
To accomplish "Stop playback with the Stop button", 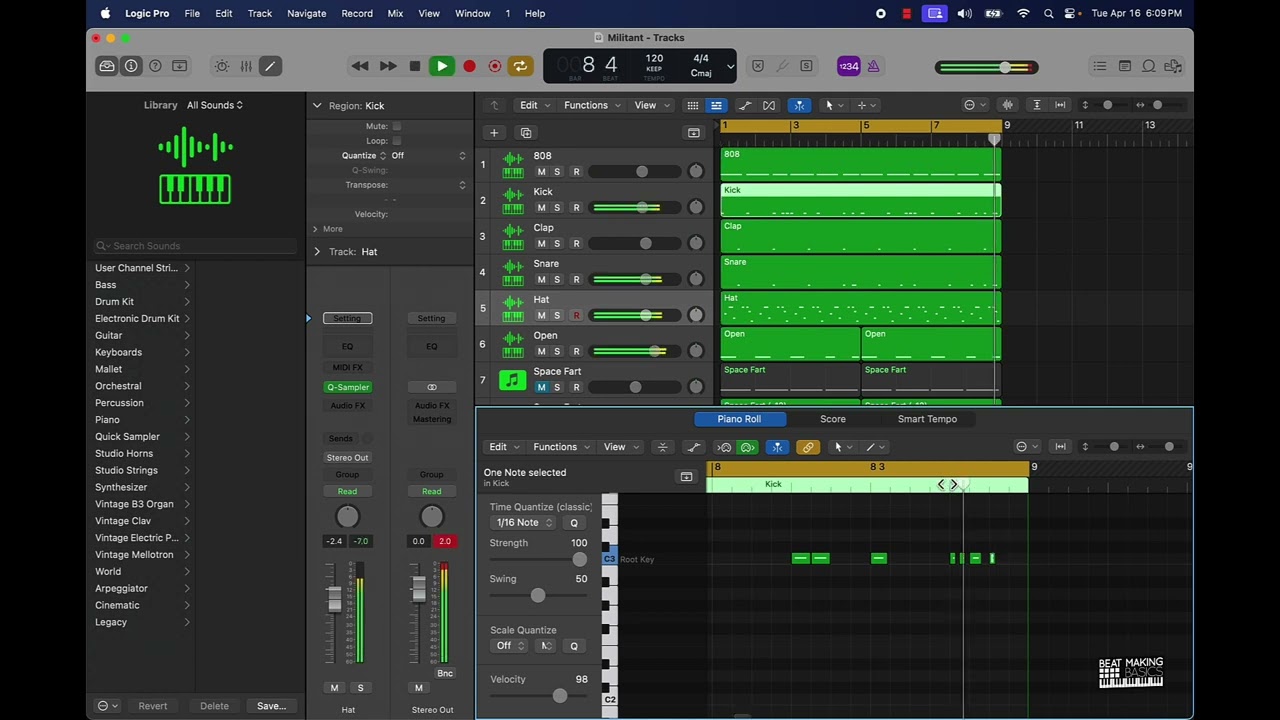I will 415,66.
